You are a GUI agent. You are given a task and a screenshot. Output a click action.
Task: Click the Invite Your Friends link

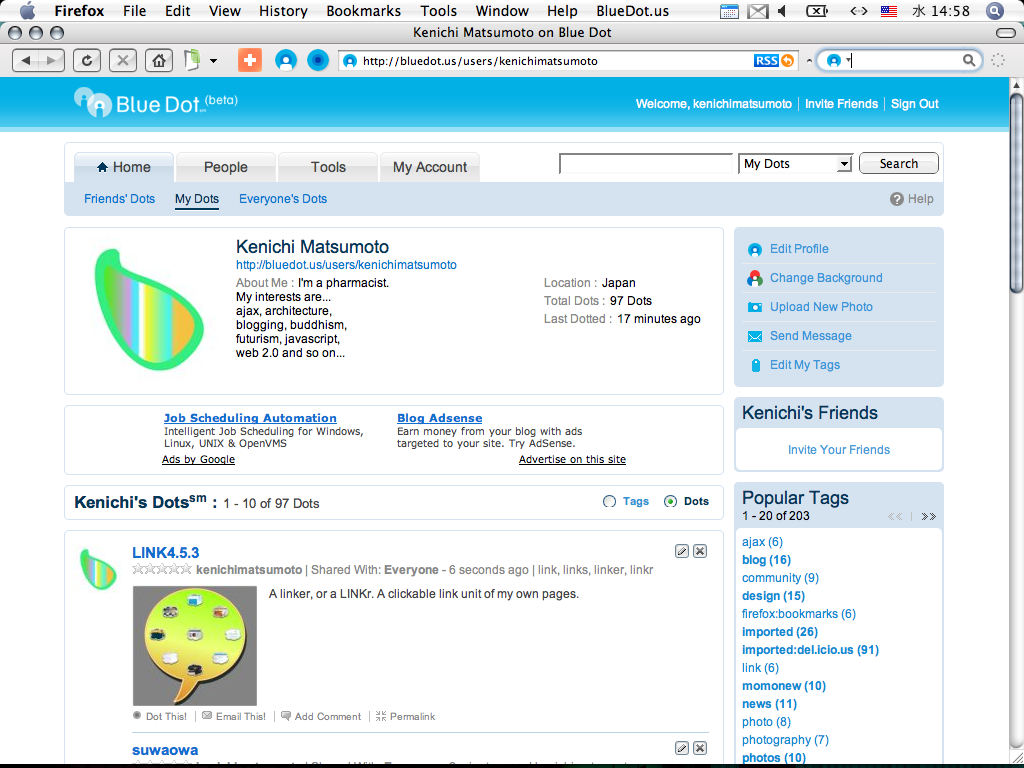point(839,450)
